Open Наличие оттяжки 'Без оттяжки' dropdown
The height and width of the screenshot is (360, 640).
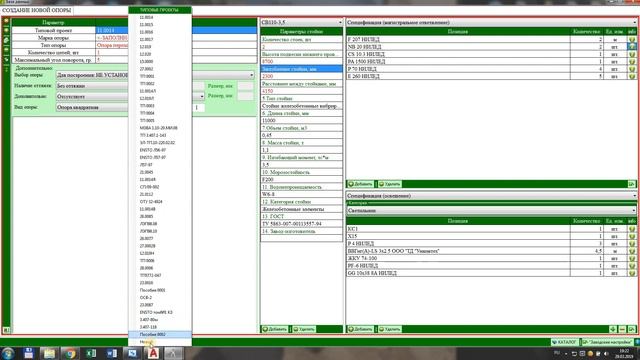(92, 86)
